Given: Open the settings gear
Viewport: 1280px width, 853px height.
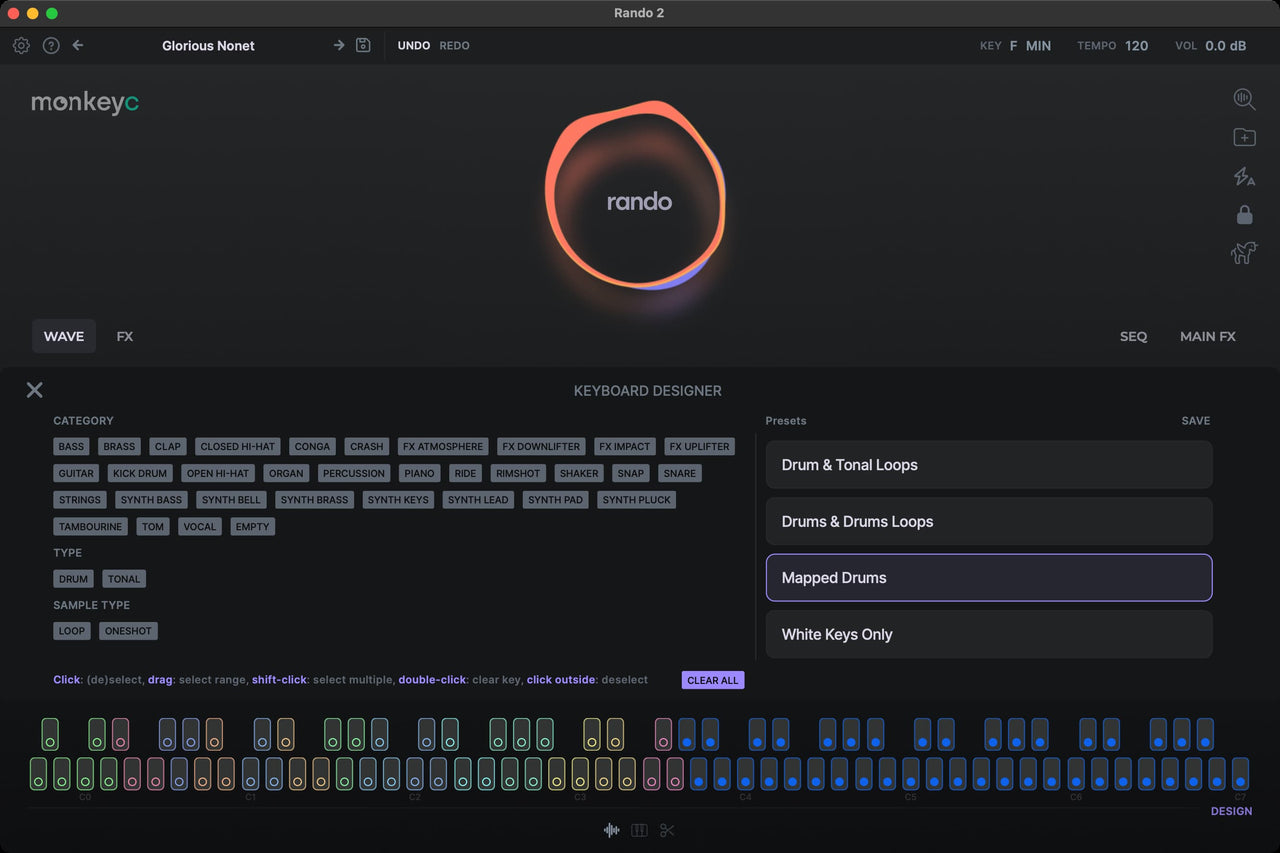Looking at the screenshot, I should pyautogui.click(x=21, y=45).
